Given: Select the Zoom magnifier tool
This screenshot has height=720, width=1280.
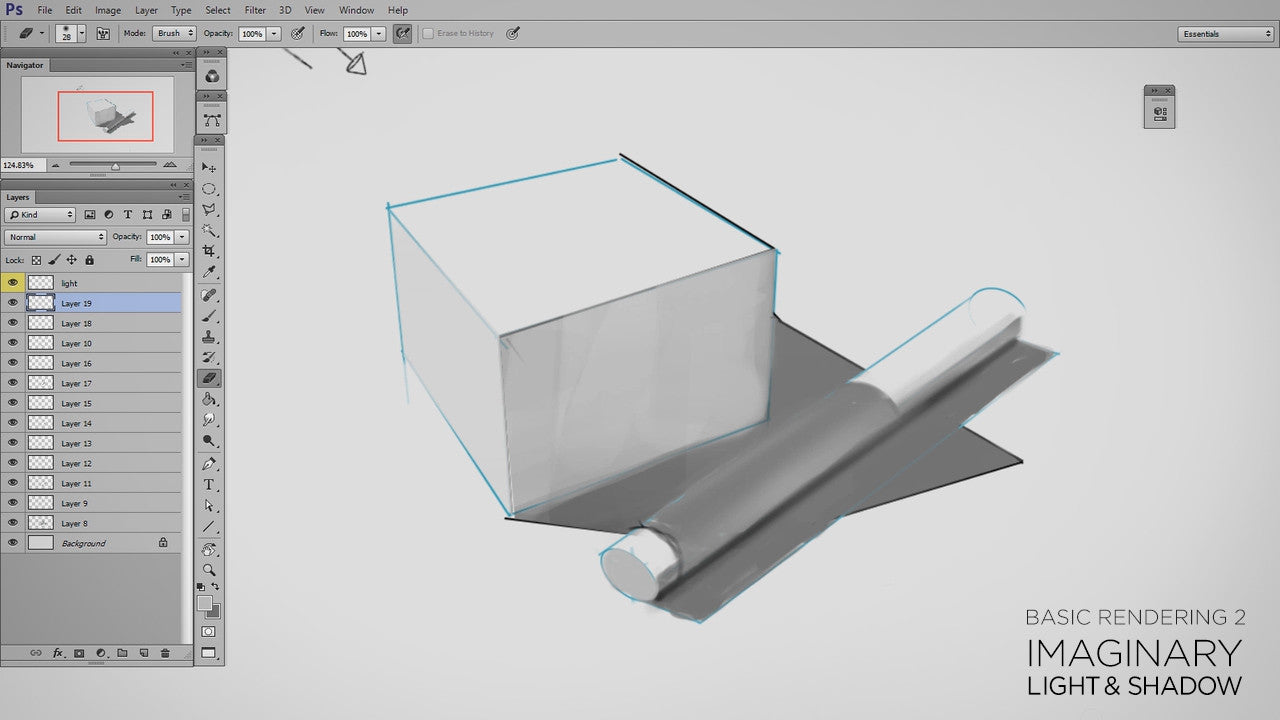Looking at the screenshot, I should pyautogui.click(x=209, y=570).
